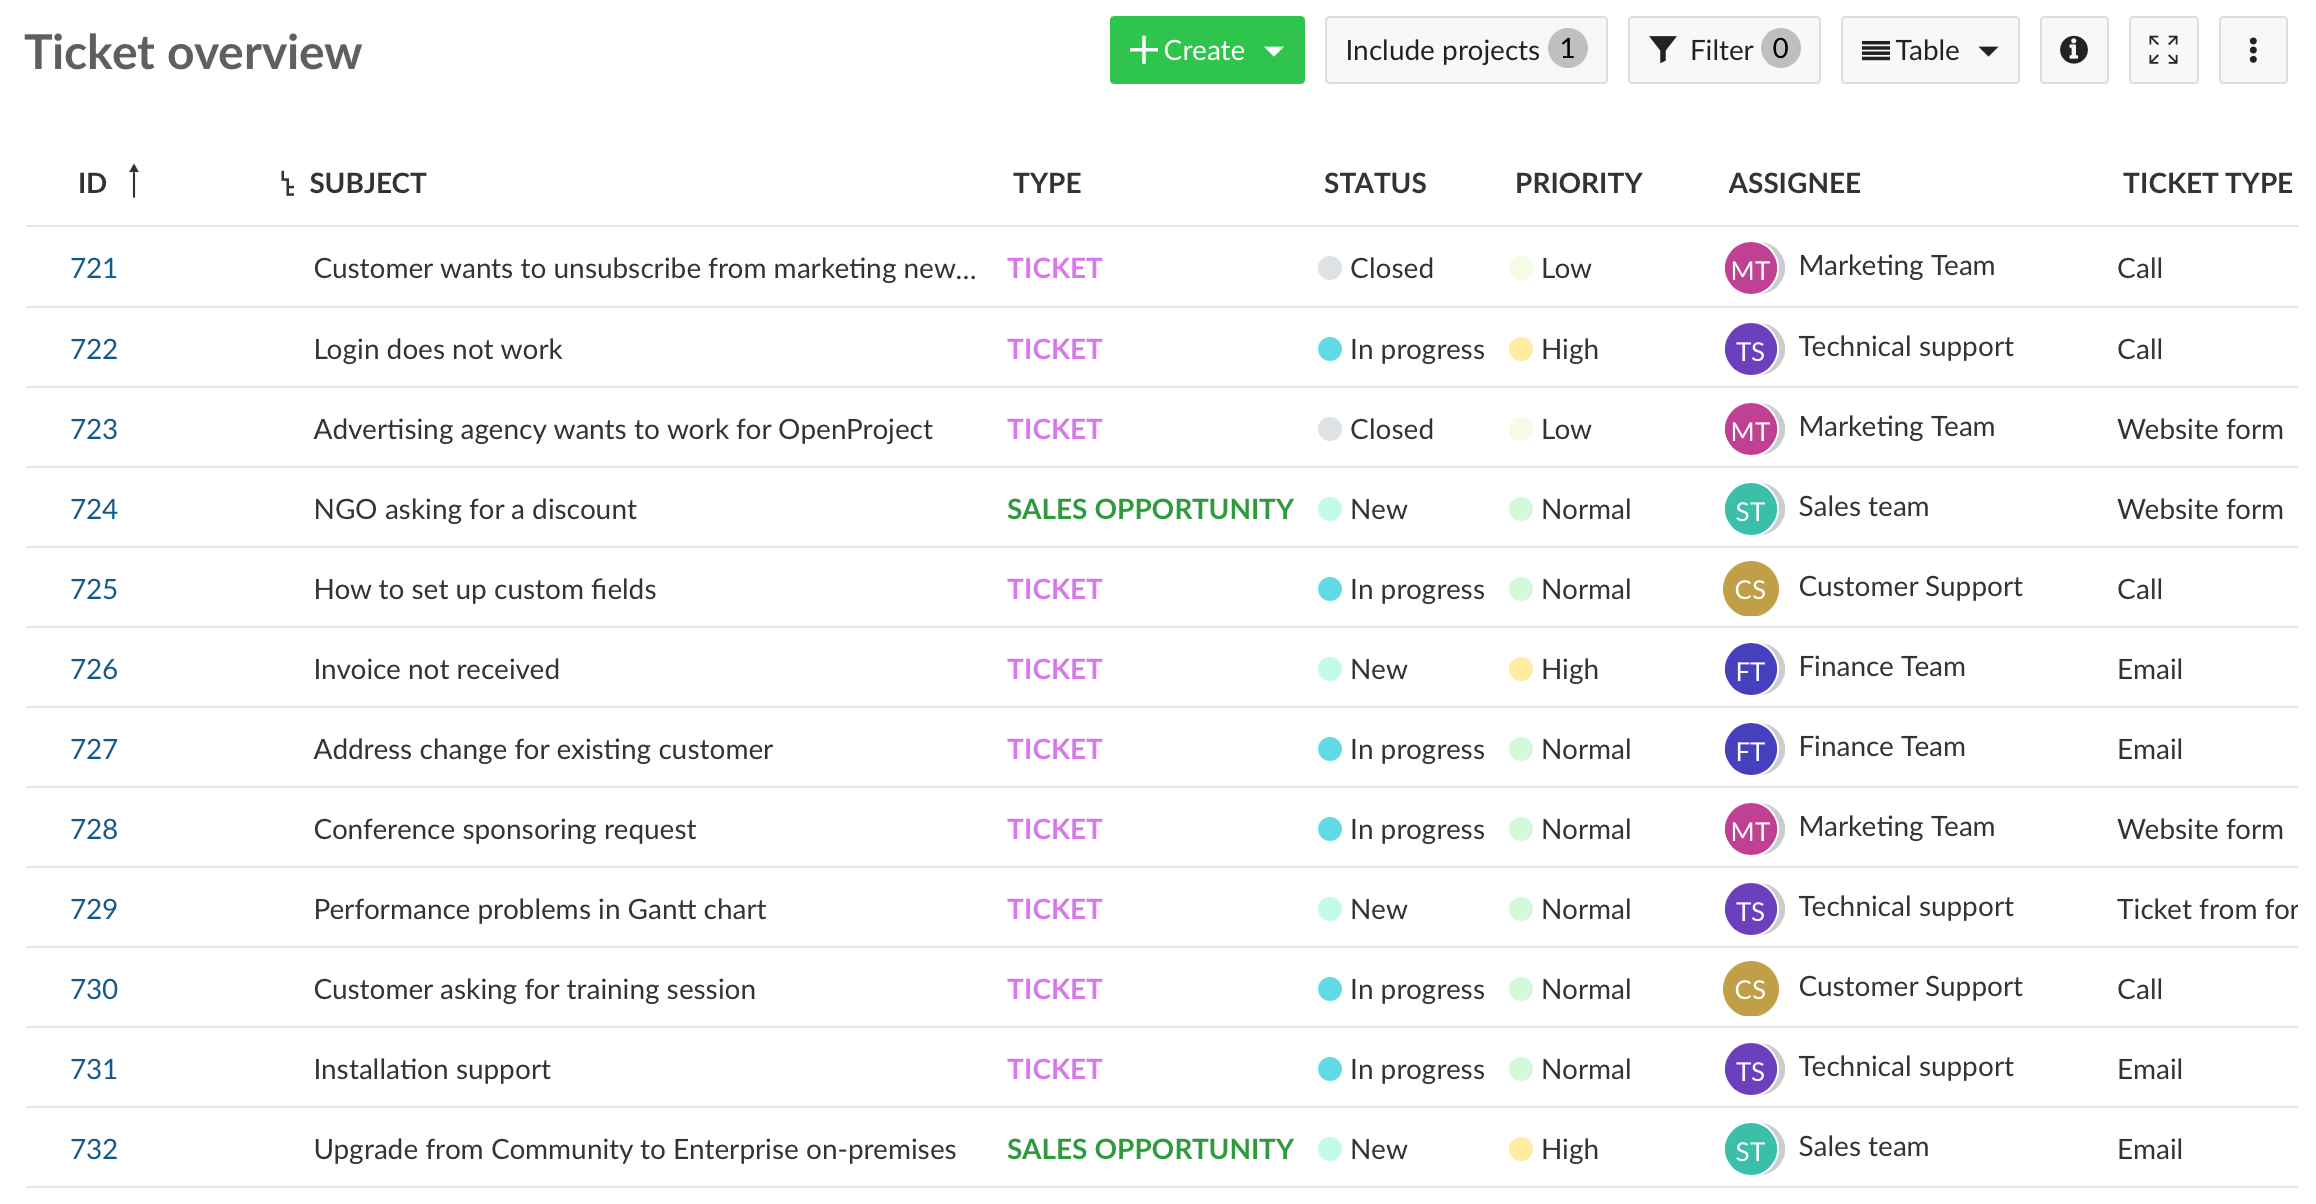Open the more options kebab menu

pos(2253,50)
